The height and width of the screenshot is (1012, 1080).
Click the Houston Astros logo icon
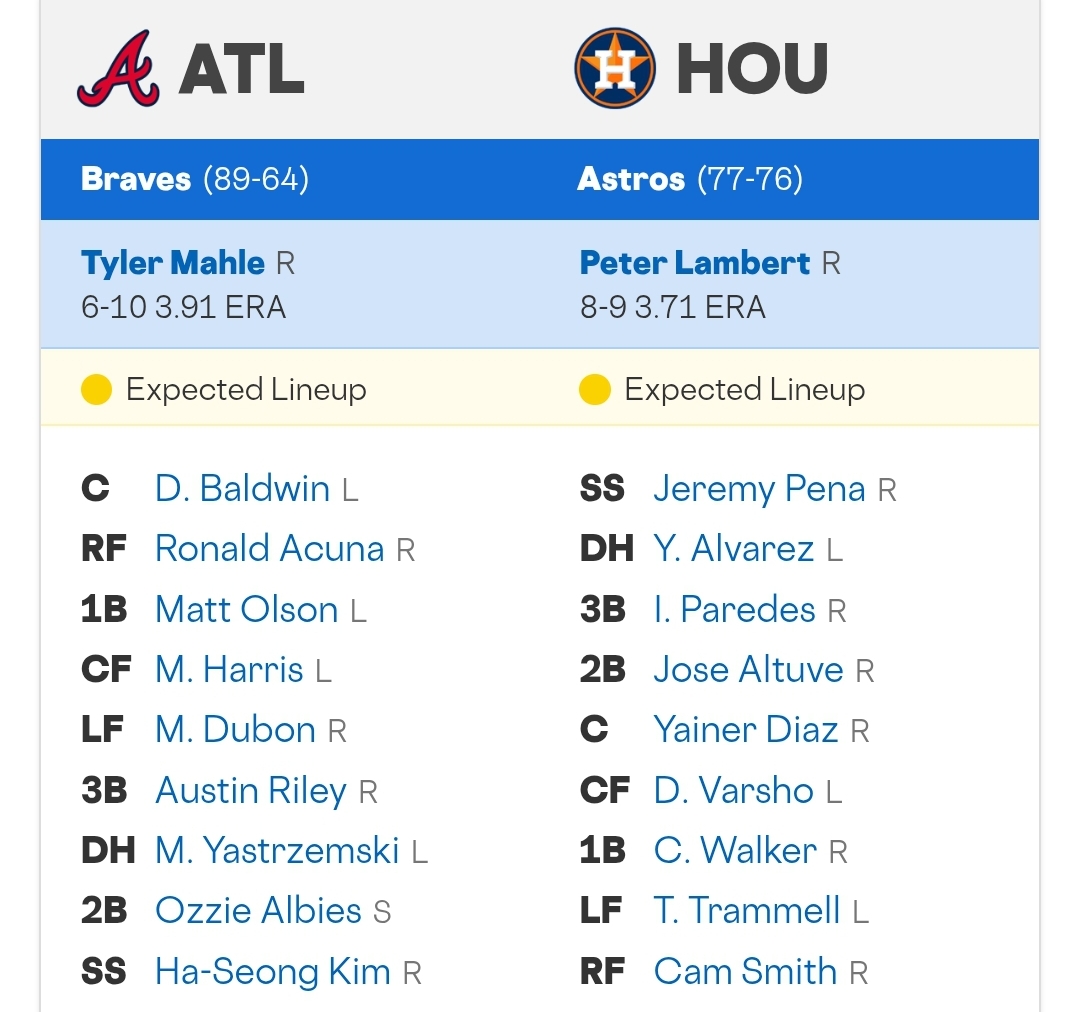pos(614,68)
